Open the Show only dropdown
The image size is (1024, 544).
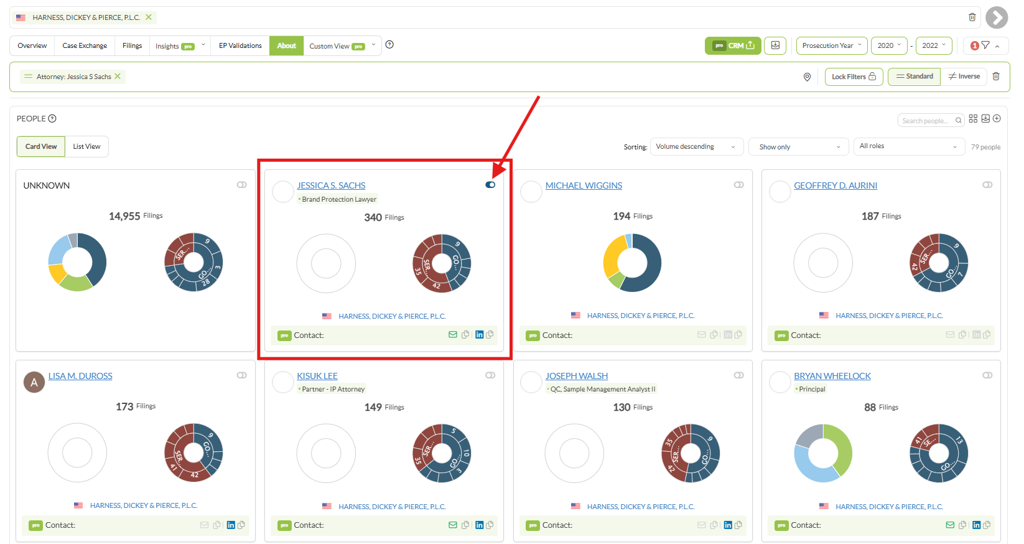(x=798, y=147)
